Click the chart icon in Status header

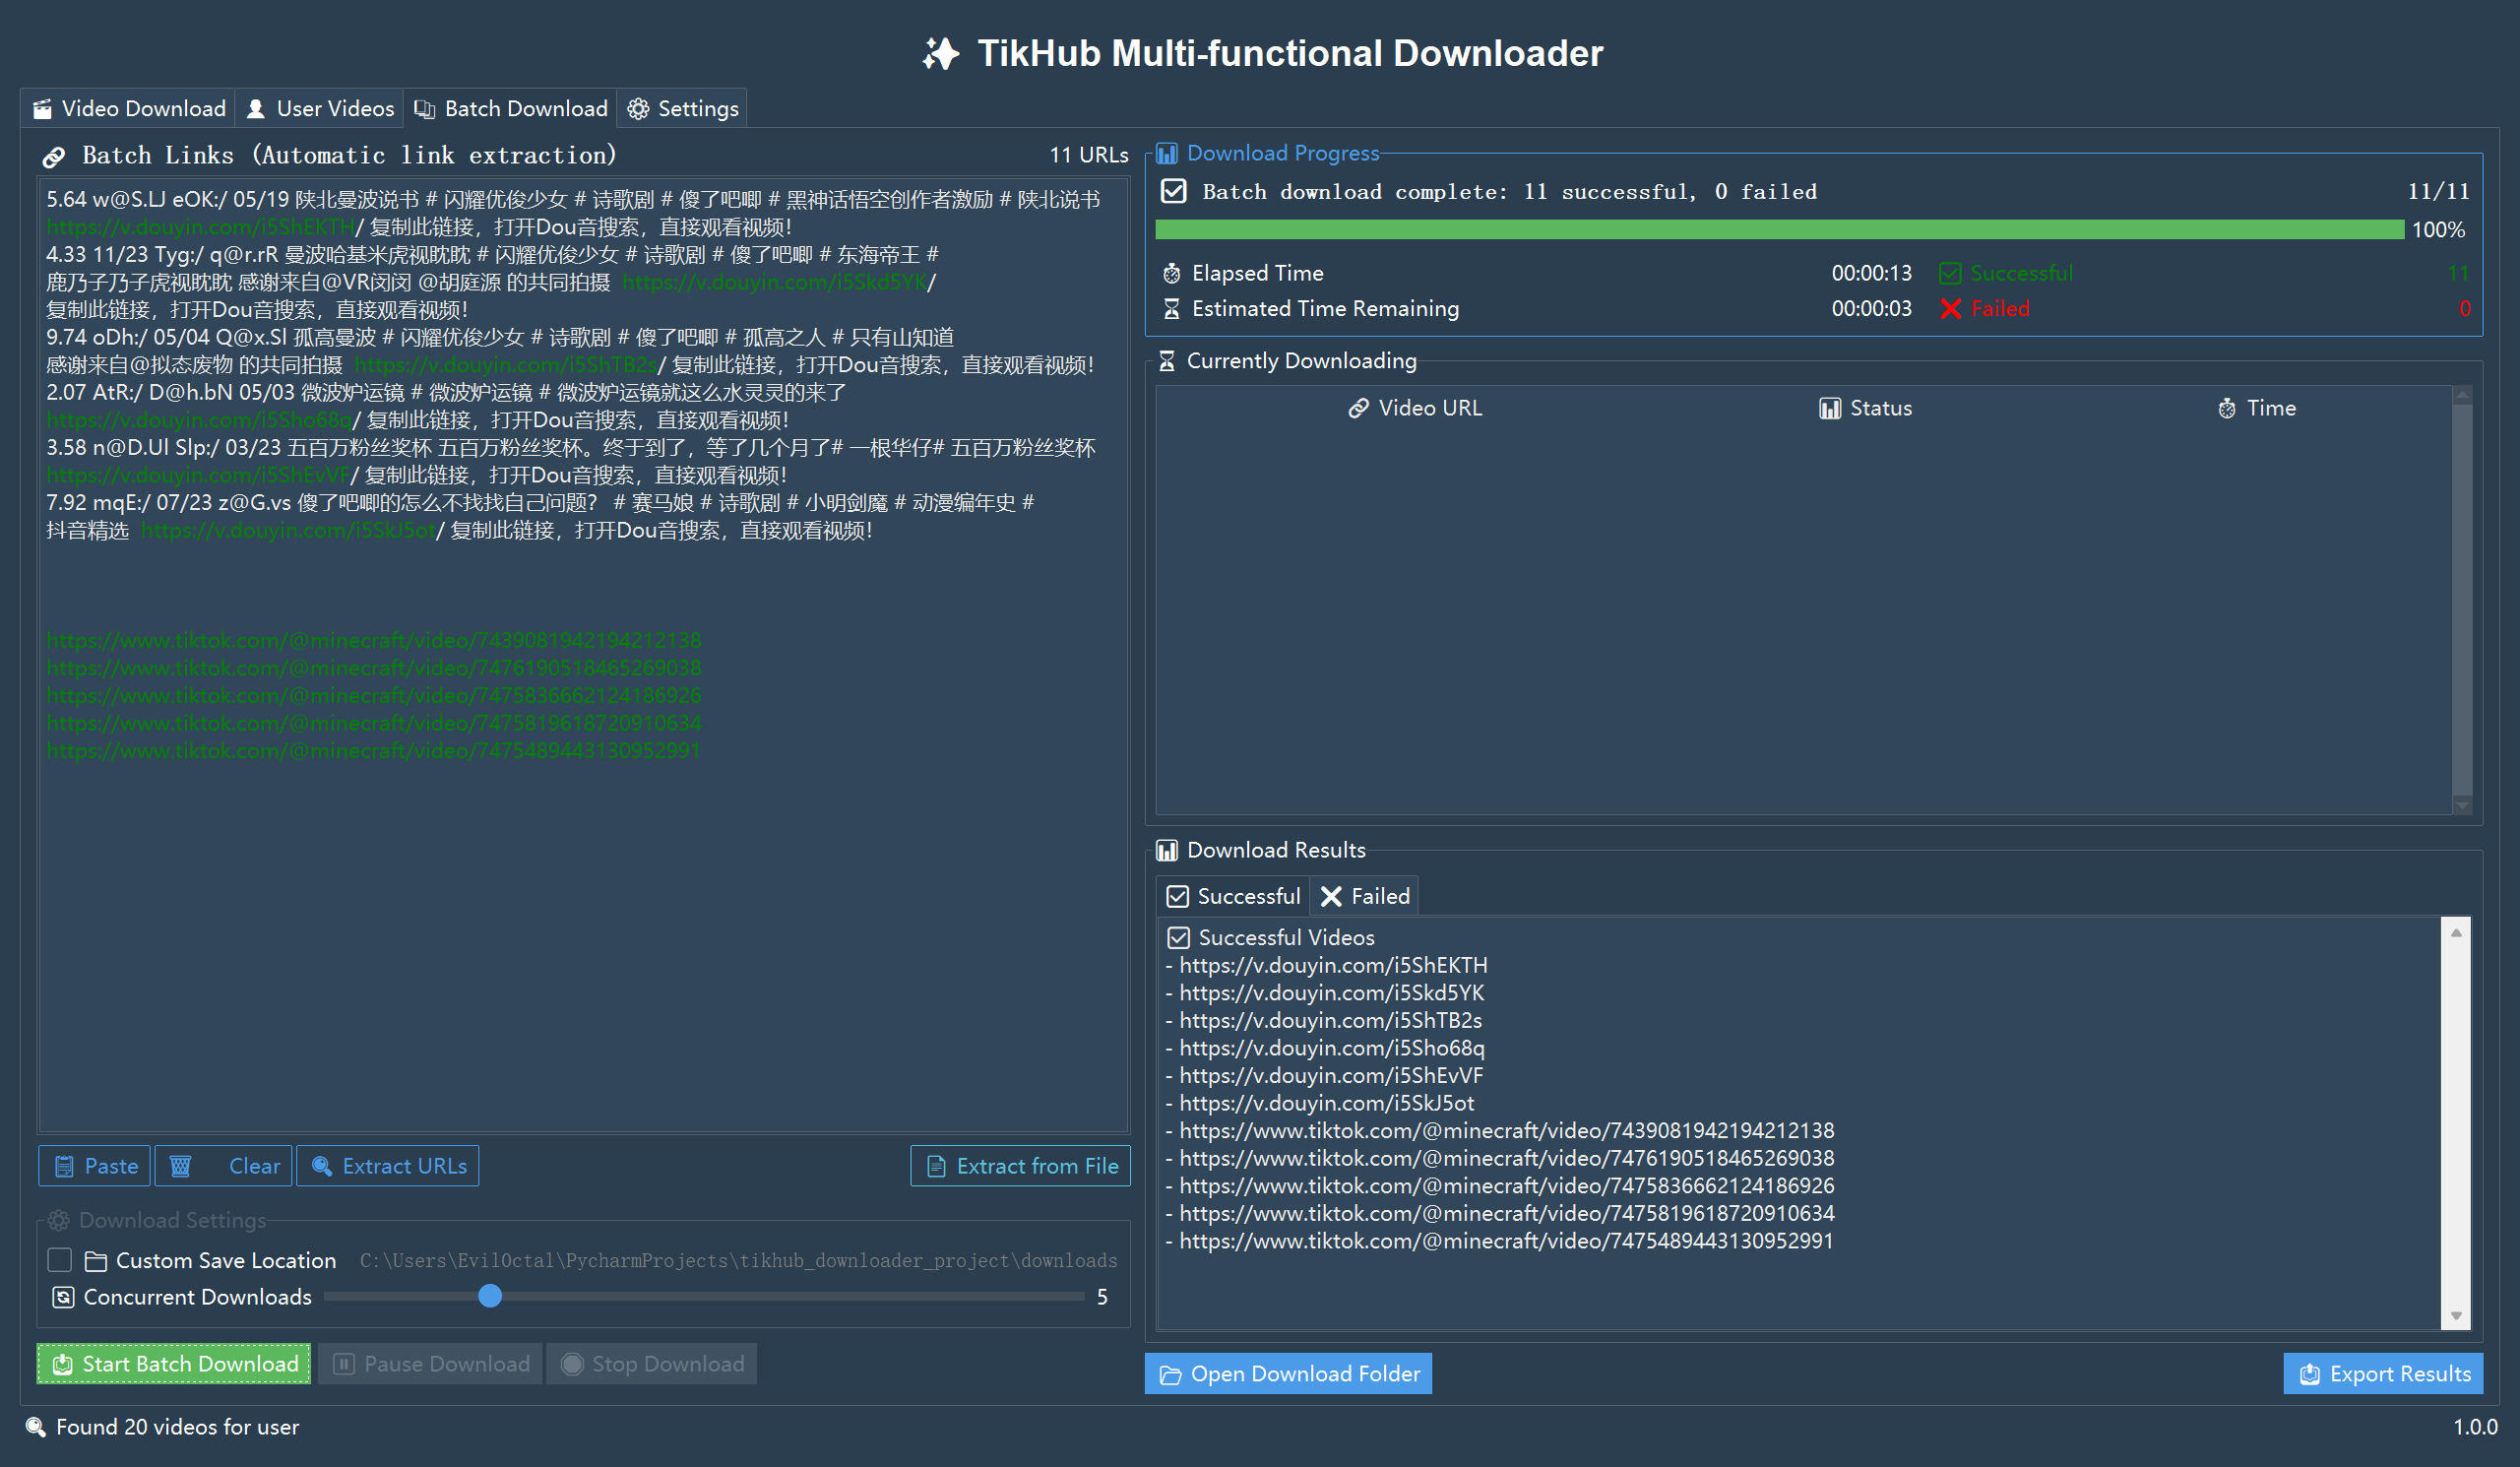pos(1829,408)
